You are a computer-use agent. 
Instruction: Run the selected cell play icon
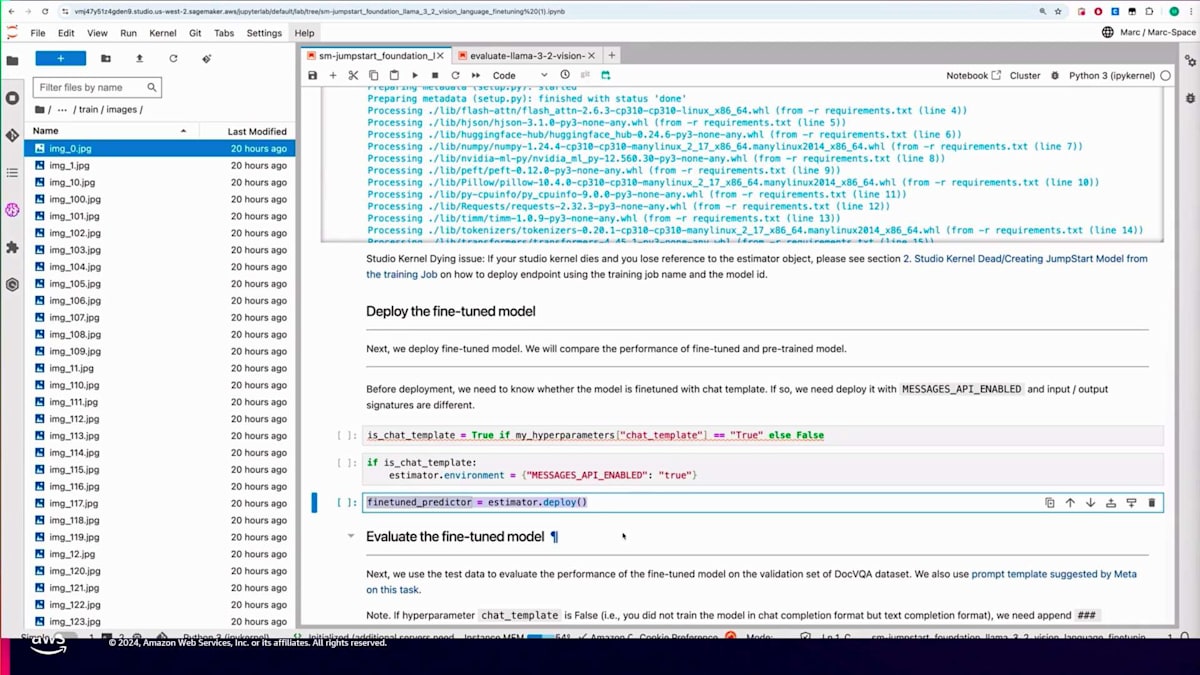415,75
